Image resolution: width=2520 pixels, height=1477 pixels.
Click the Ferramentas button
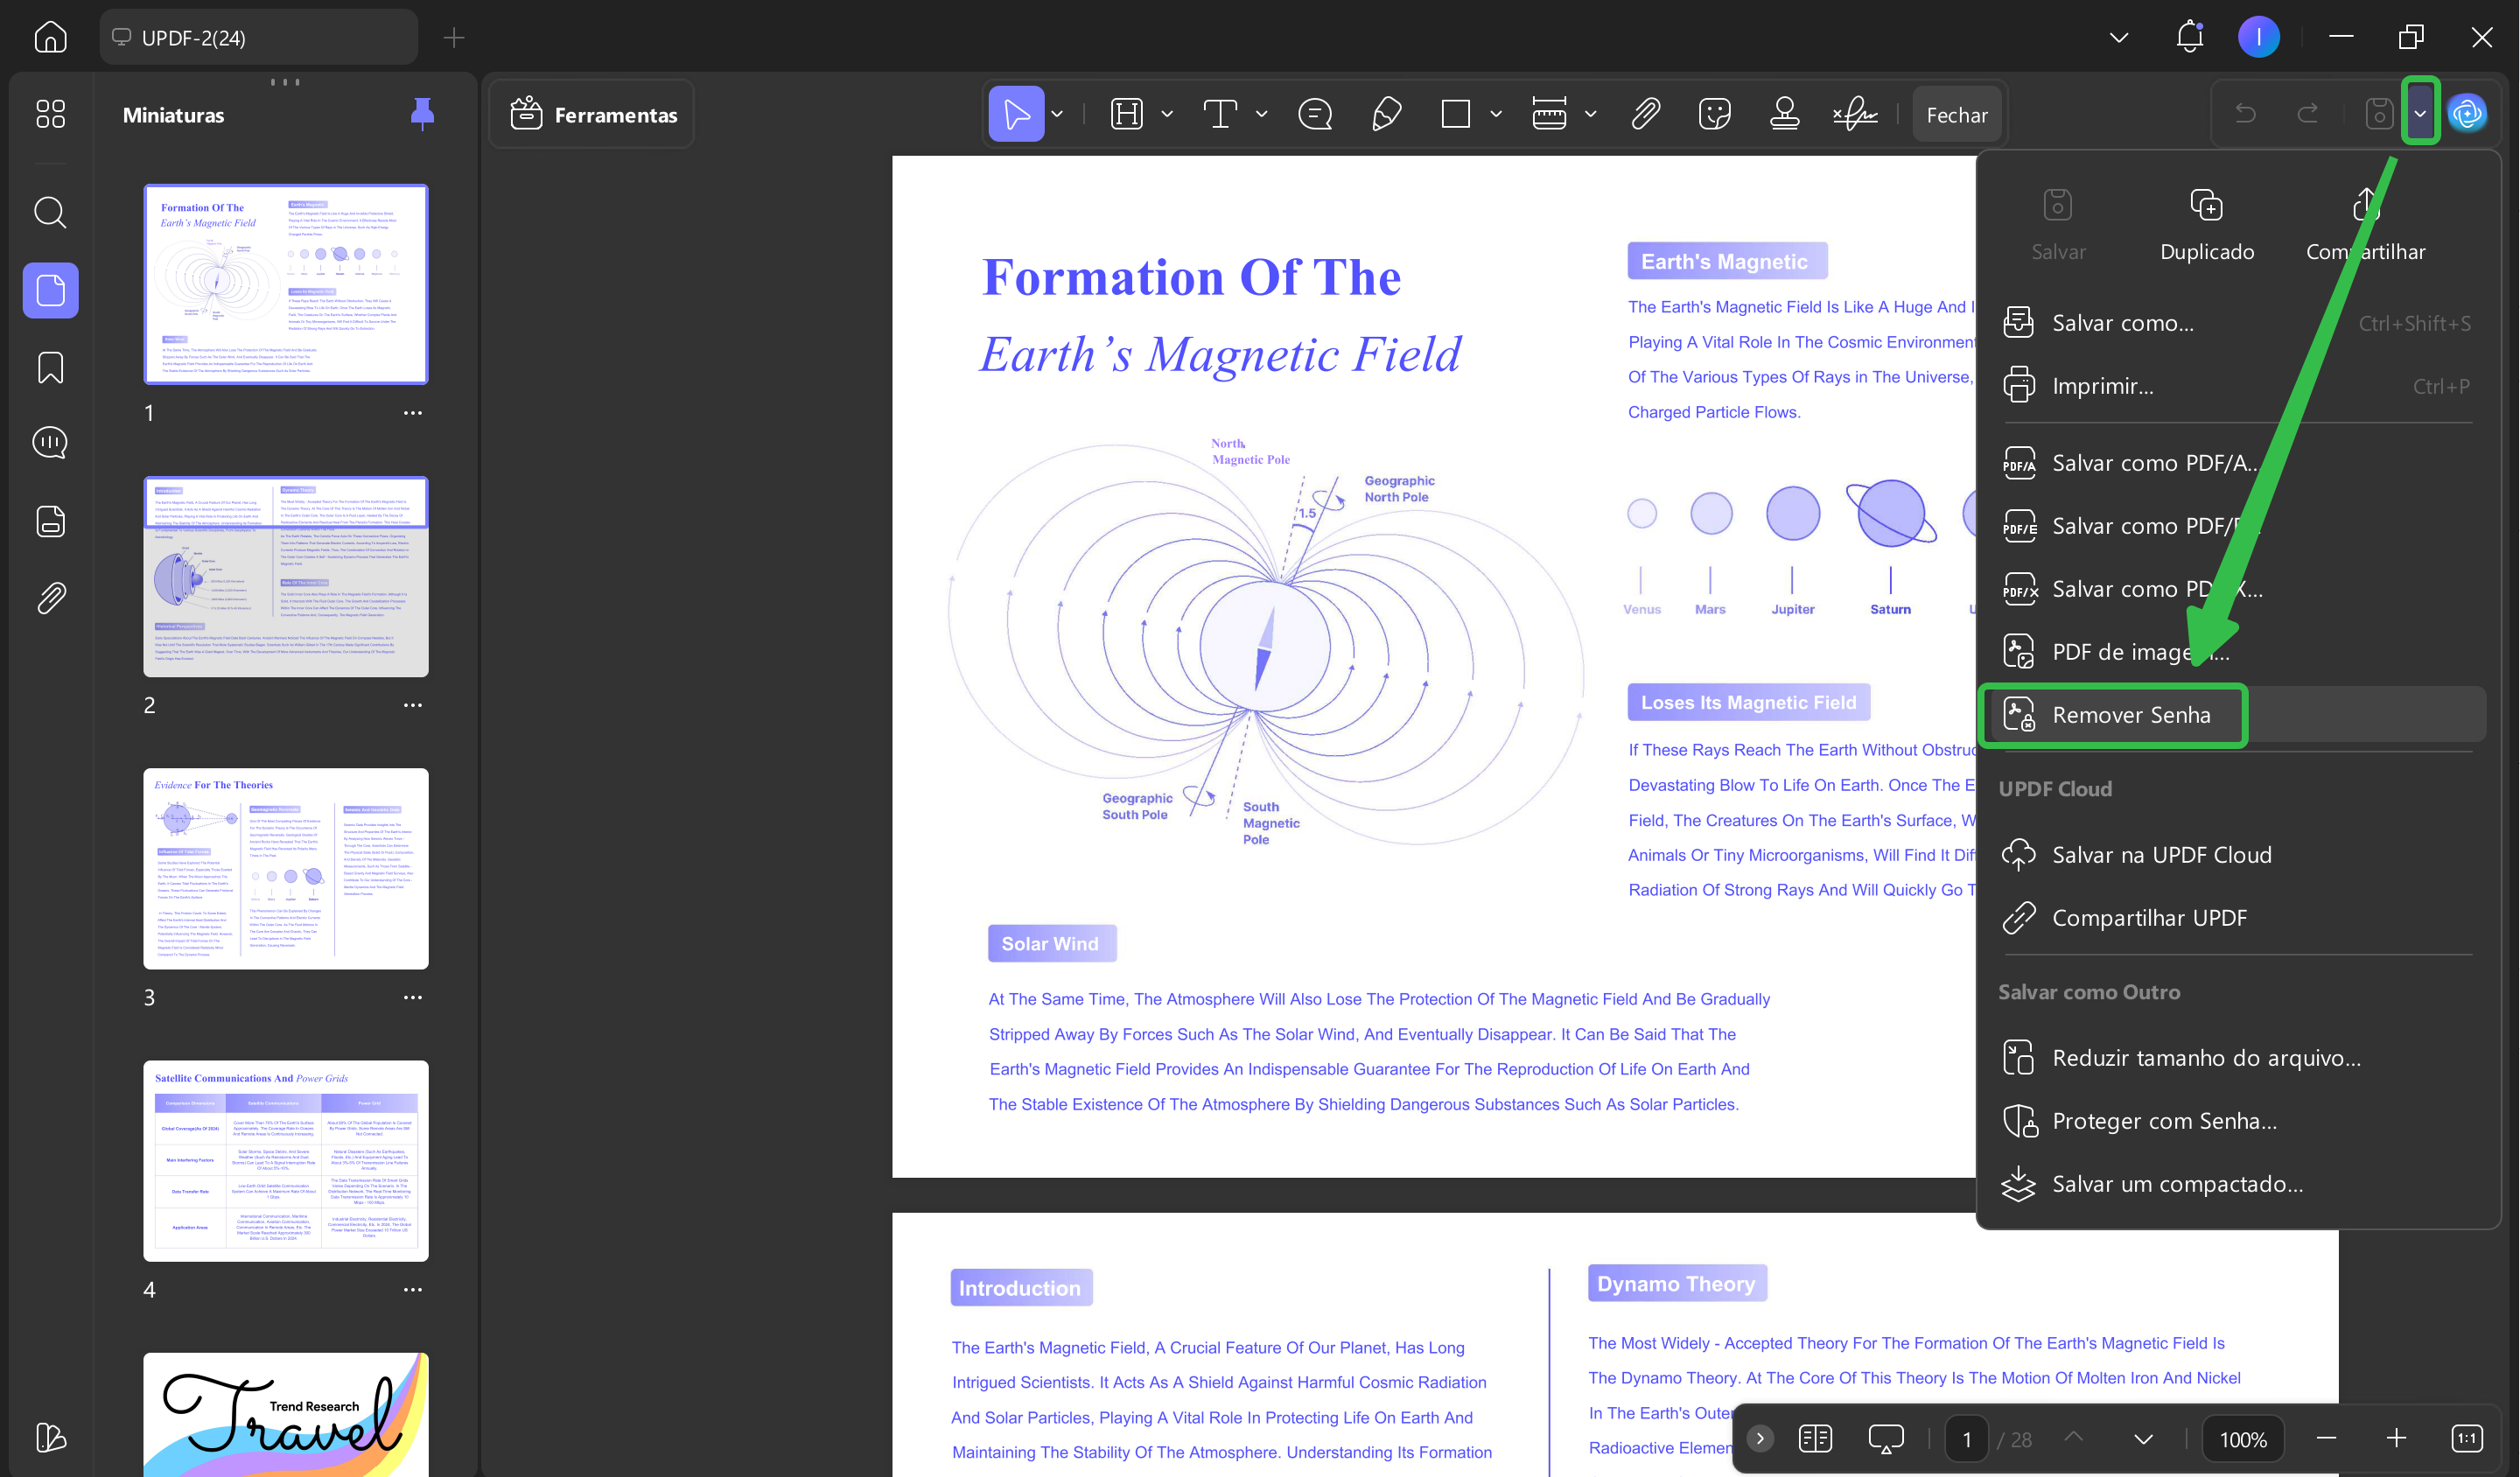coord(594,115)
